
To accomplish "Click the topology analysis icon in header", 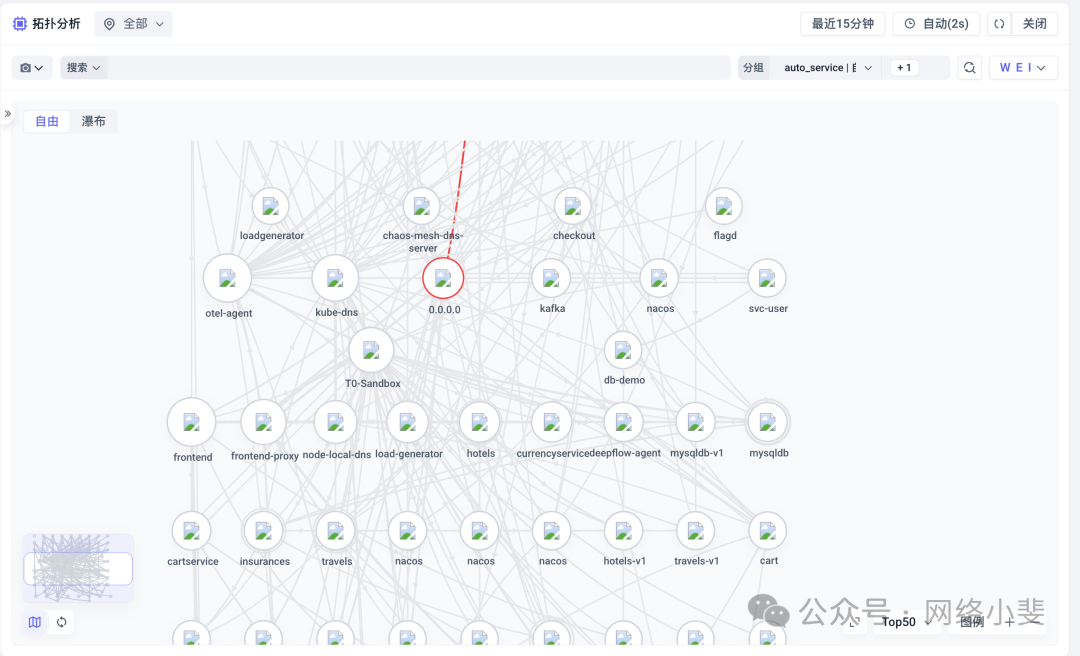I will tap(20, 24).
